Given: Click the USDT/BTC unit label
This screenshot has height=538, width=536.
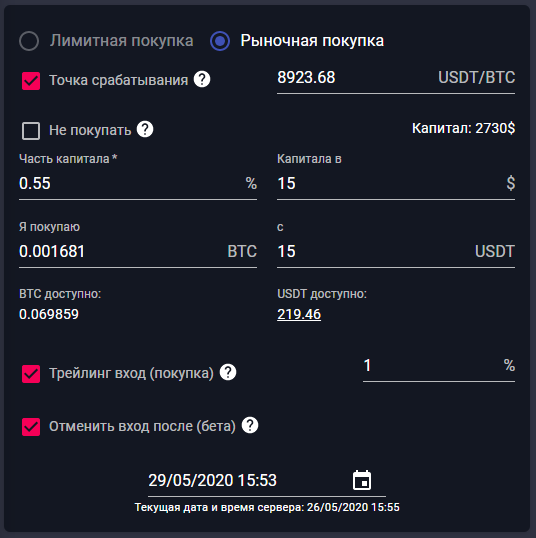Looking at the screenshot, I should (476, 78).
